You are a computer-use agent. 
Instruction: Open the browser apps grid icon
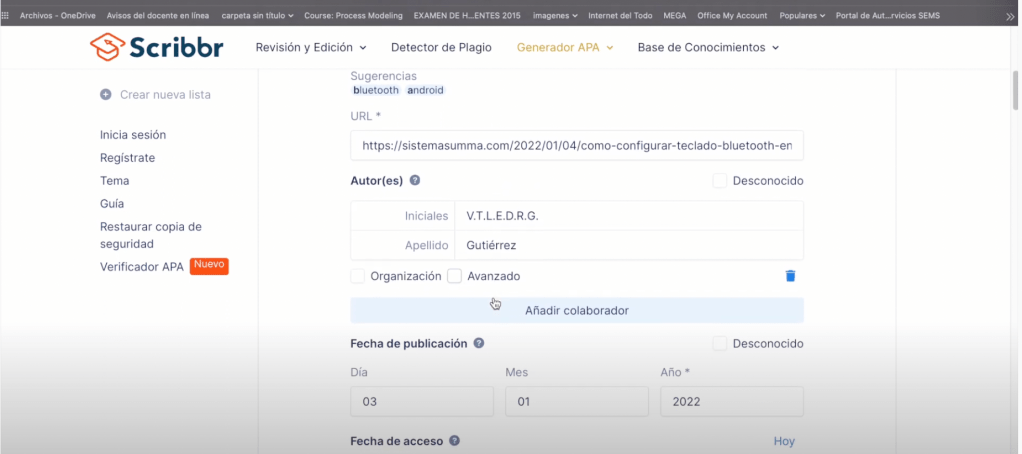(x=8, y=16)
